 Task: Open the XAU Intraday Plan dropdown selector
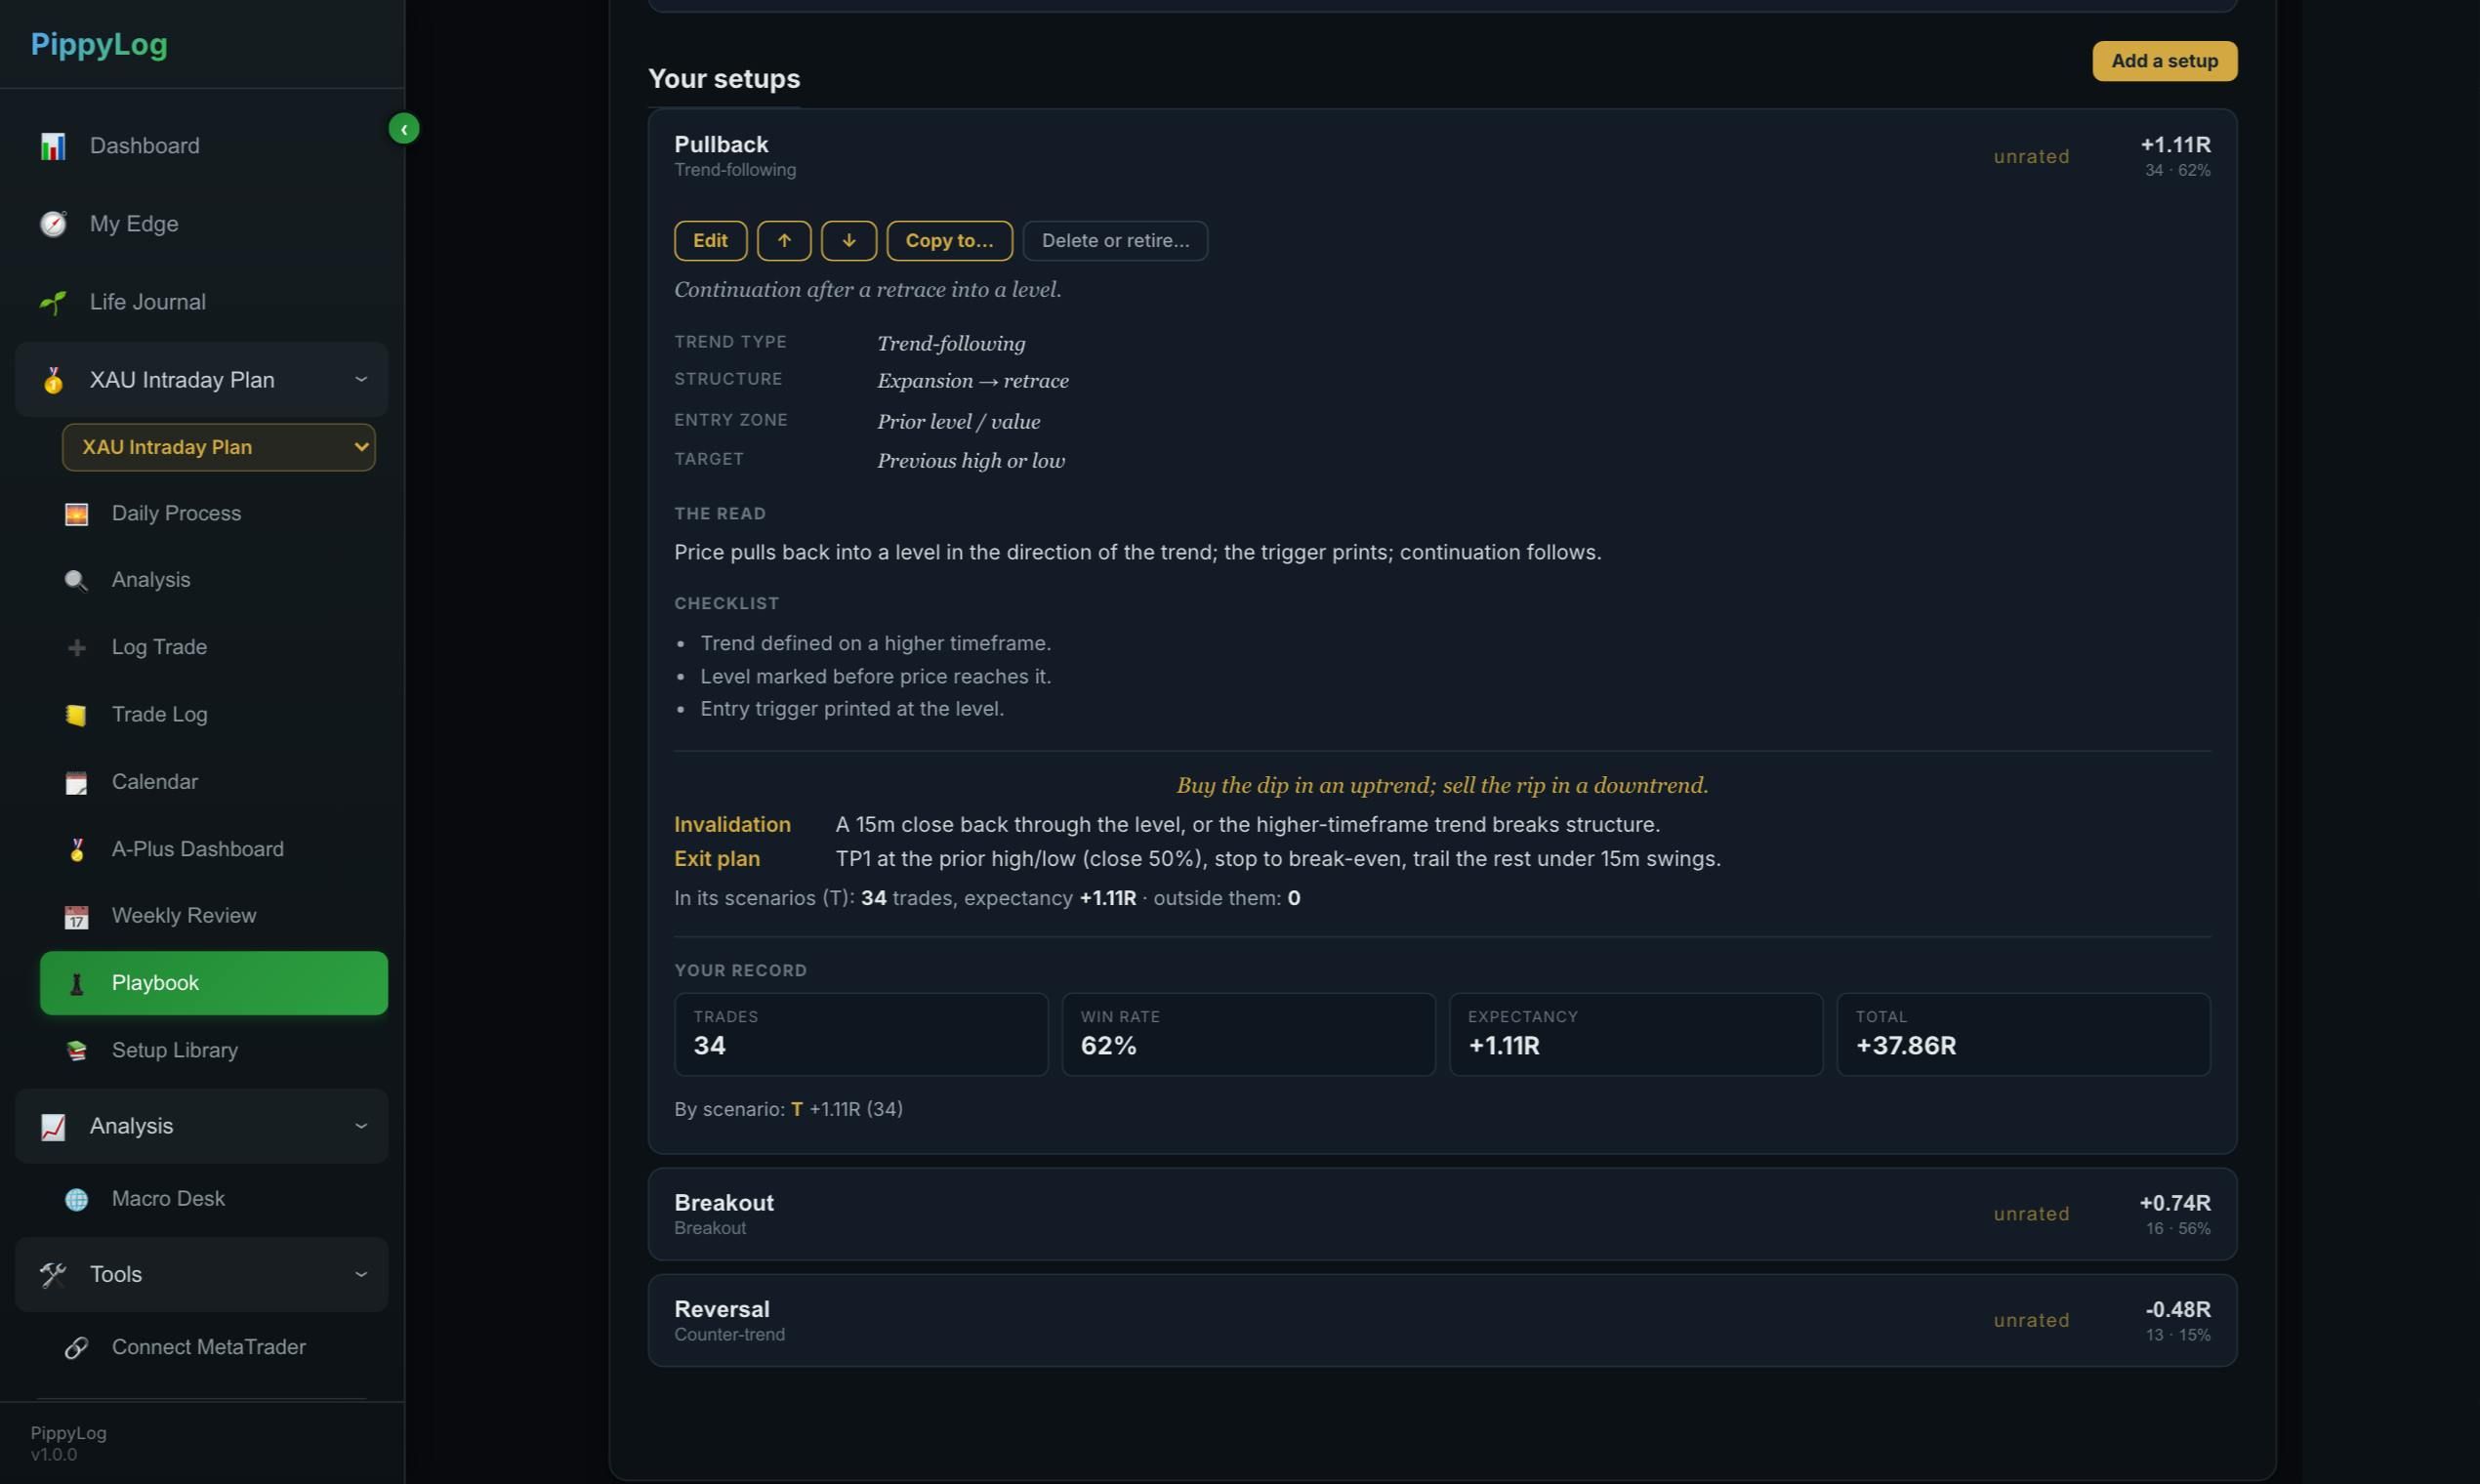[219, 447]
